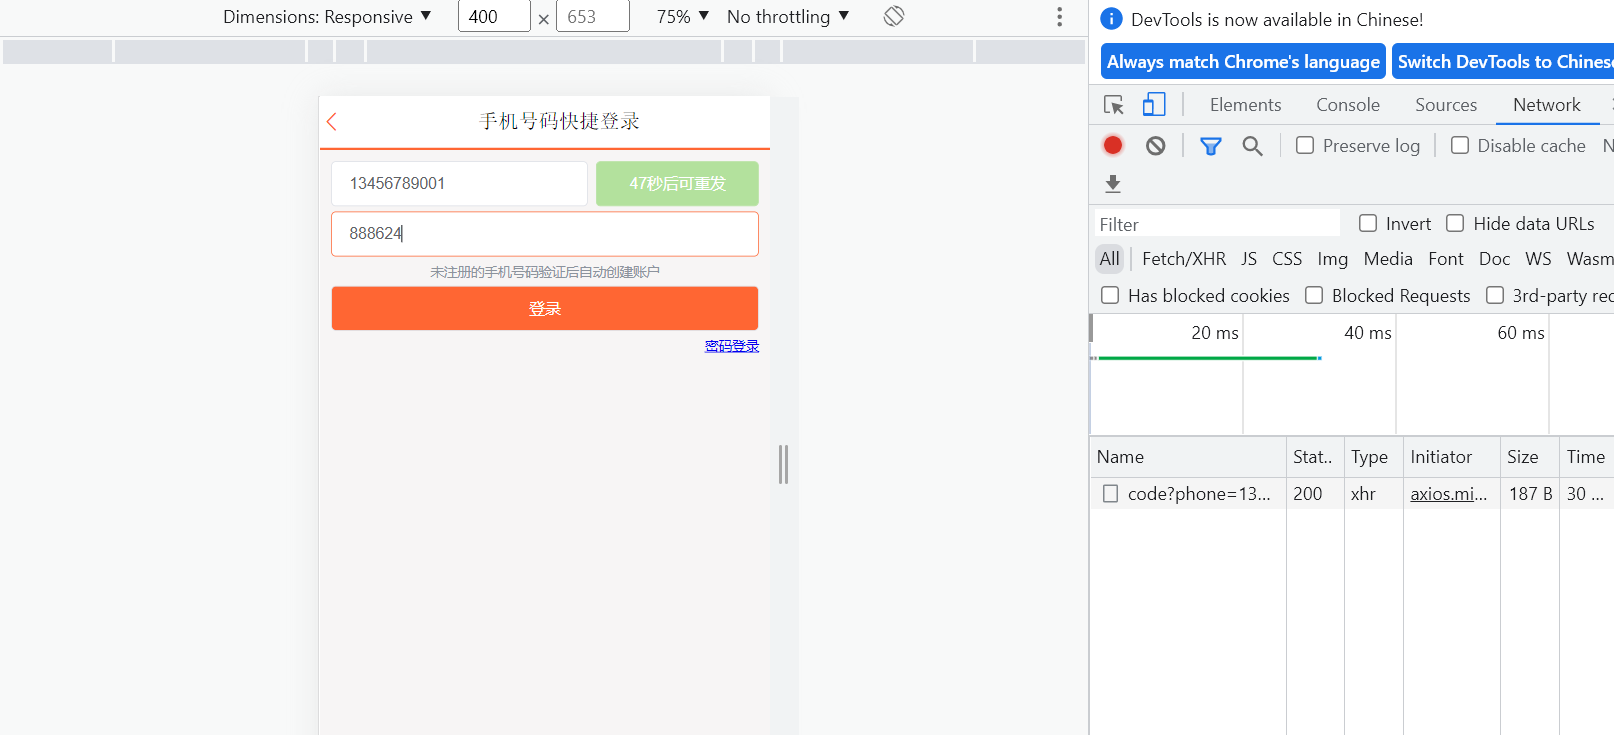
Task: Click the rotate device orientation icon
Action: click(x=894, y=16)
